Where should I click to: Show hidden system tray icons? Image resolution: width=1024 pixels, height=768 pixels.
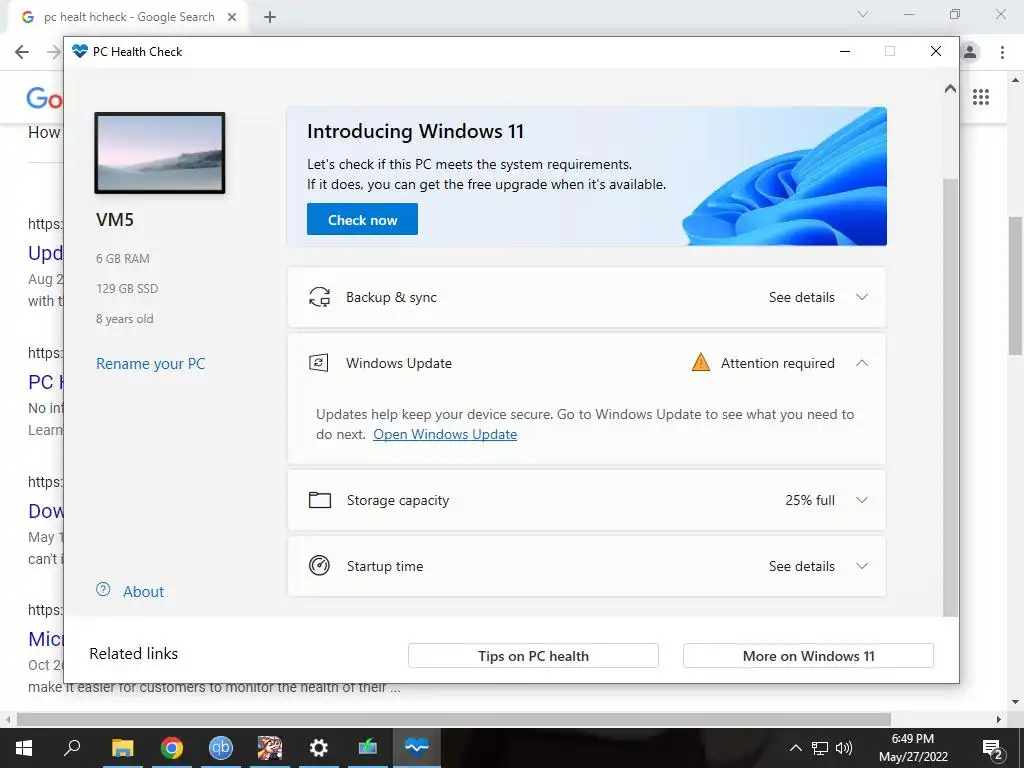point(795,748)
